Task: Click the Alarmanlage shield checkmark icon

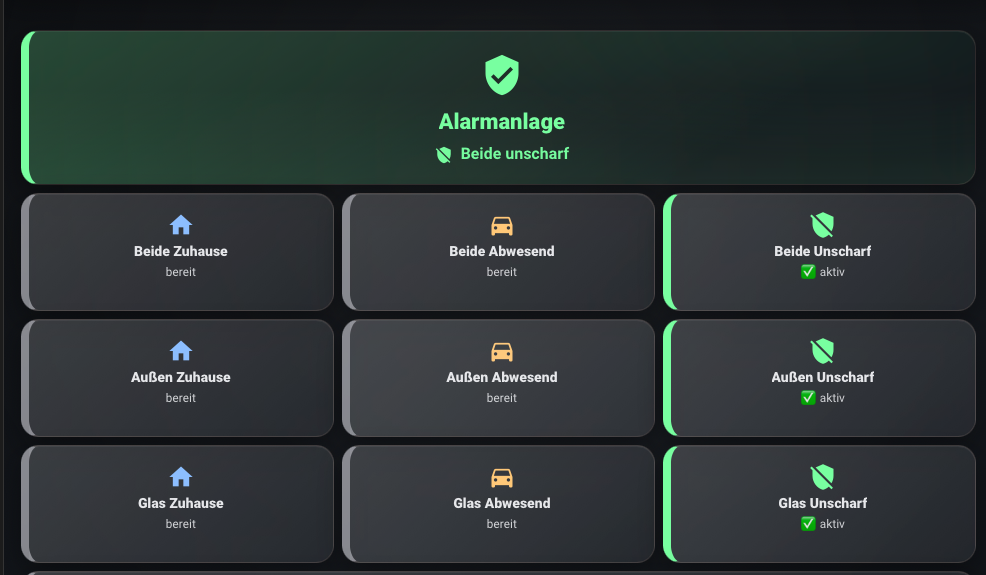Action: coord(502,75)
